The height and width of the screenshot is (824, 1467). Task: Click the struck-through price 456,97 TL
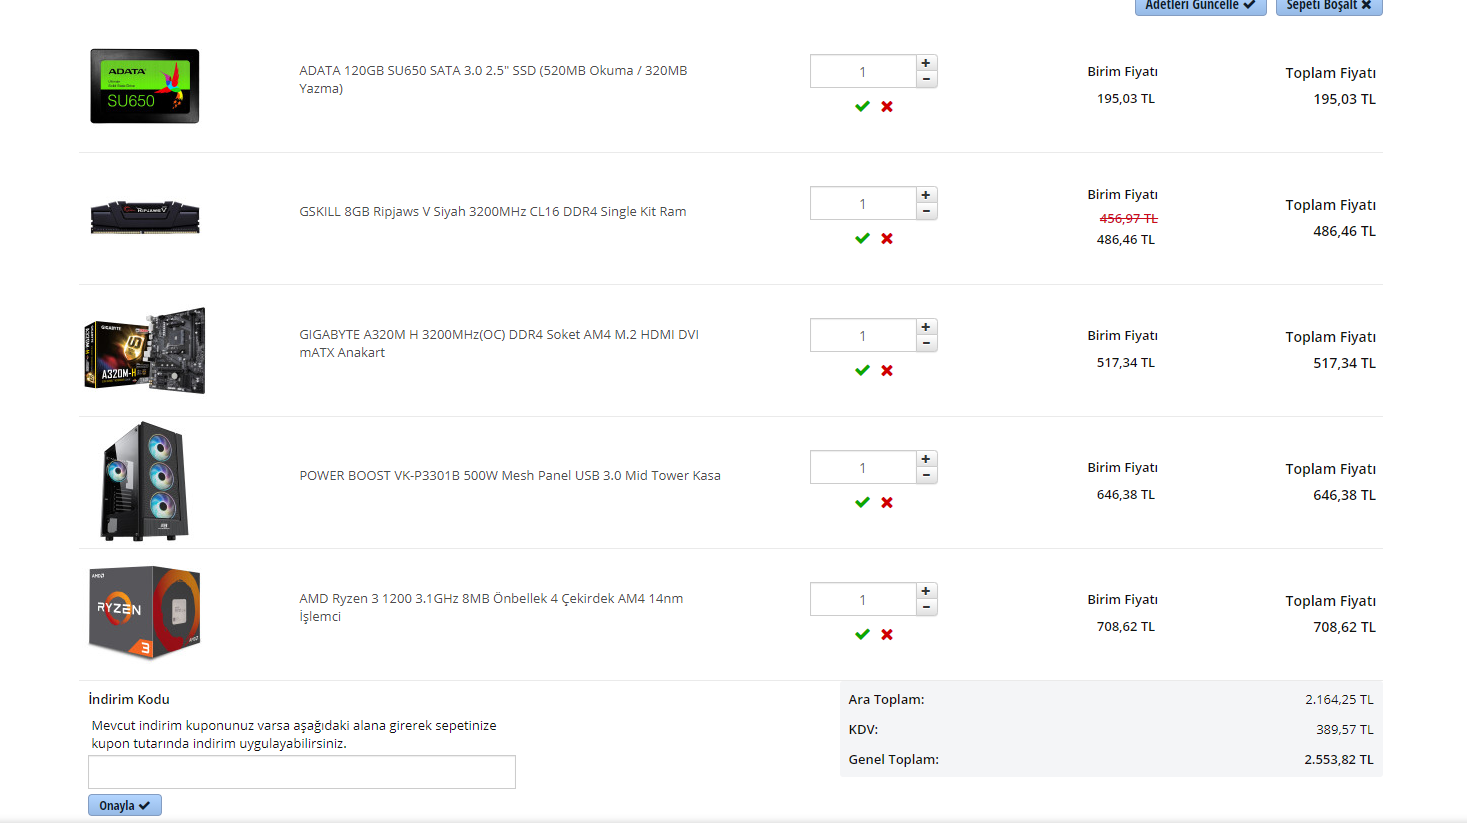[1128, 218]
